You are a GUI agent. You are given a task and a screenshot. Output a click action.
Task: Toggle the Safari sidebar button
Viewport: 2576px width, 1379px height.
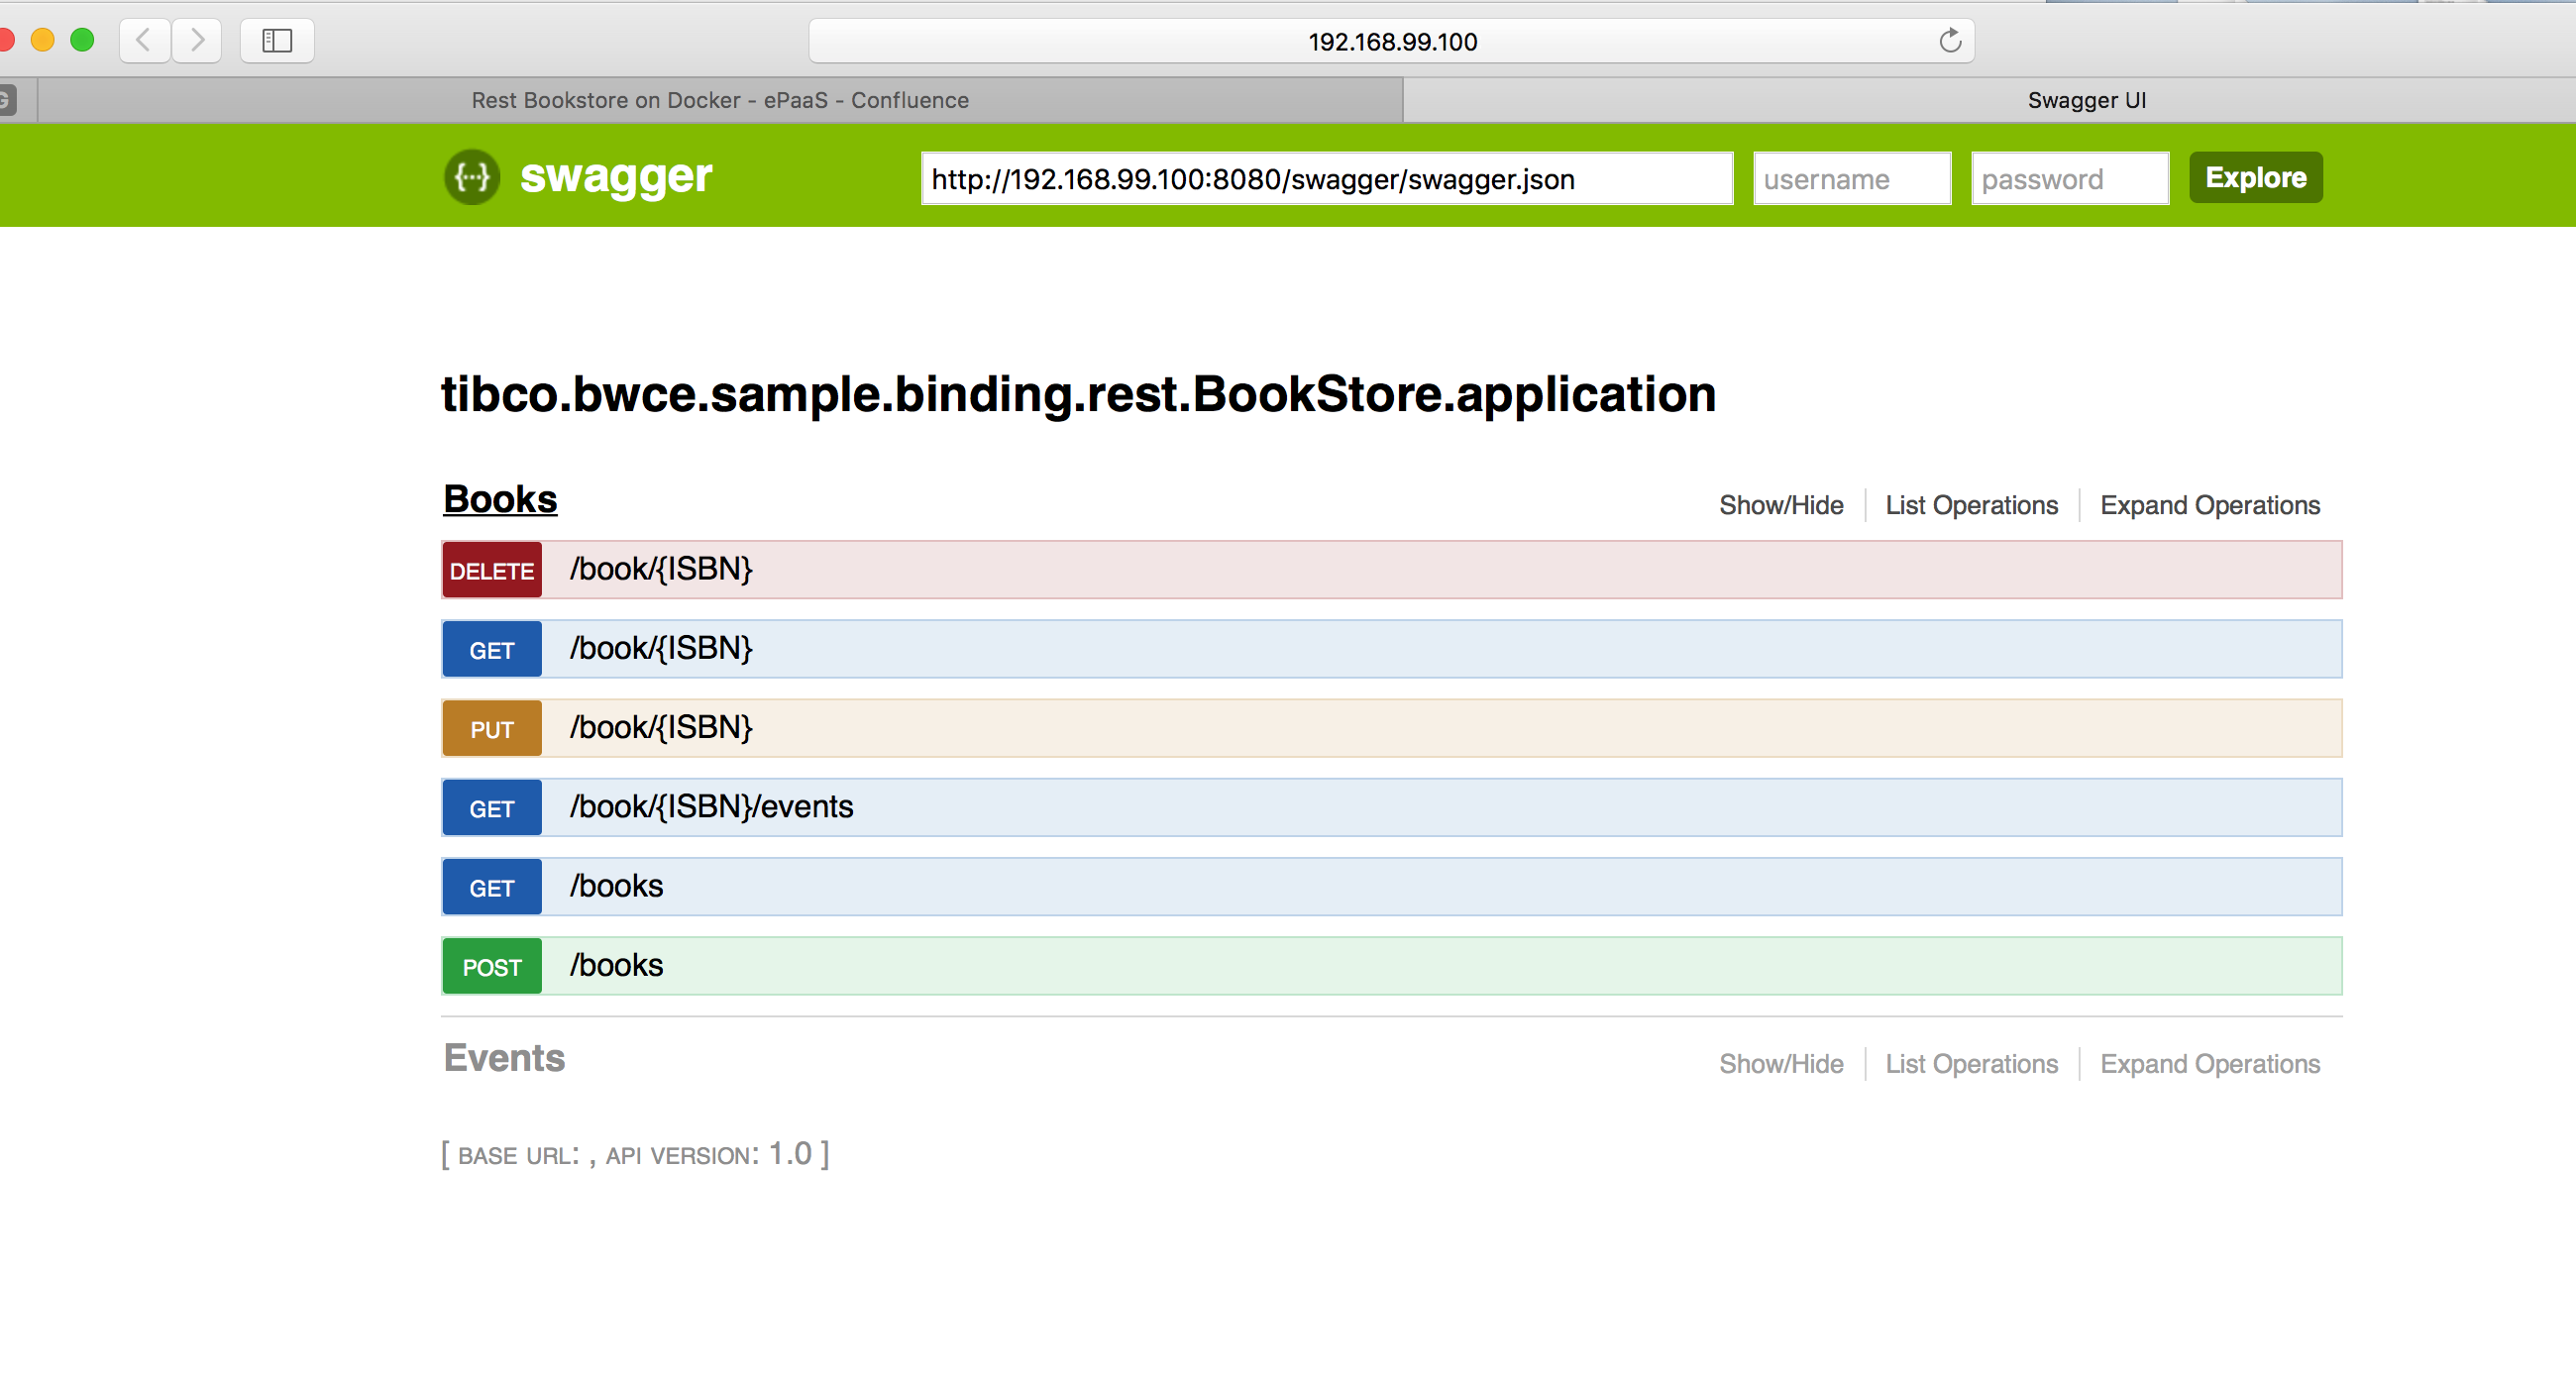(277, 41)
